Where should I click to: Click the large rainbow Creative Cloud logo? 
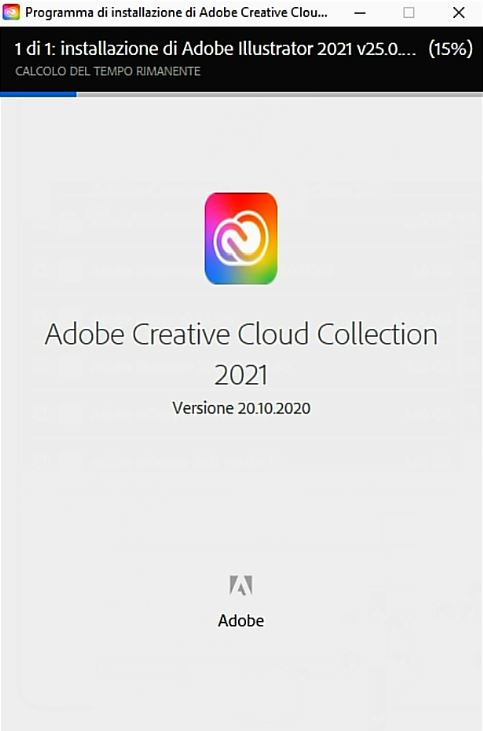tap(241, 238)
